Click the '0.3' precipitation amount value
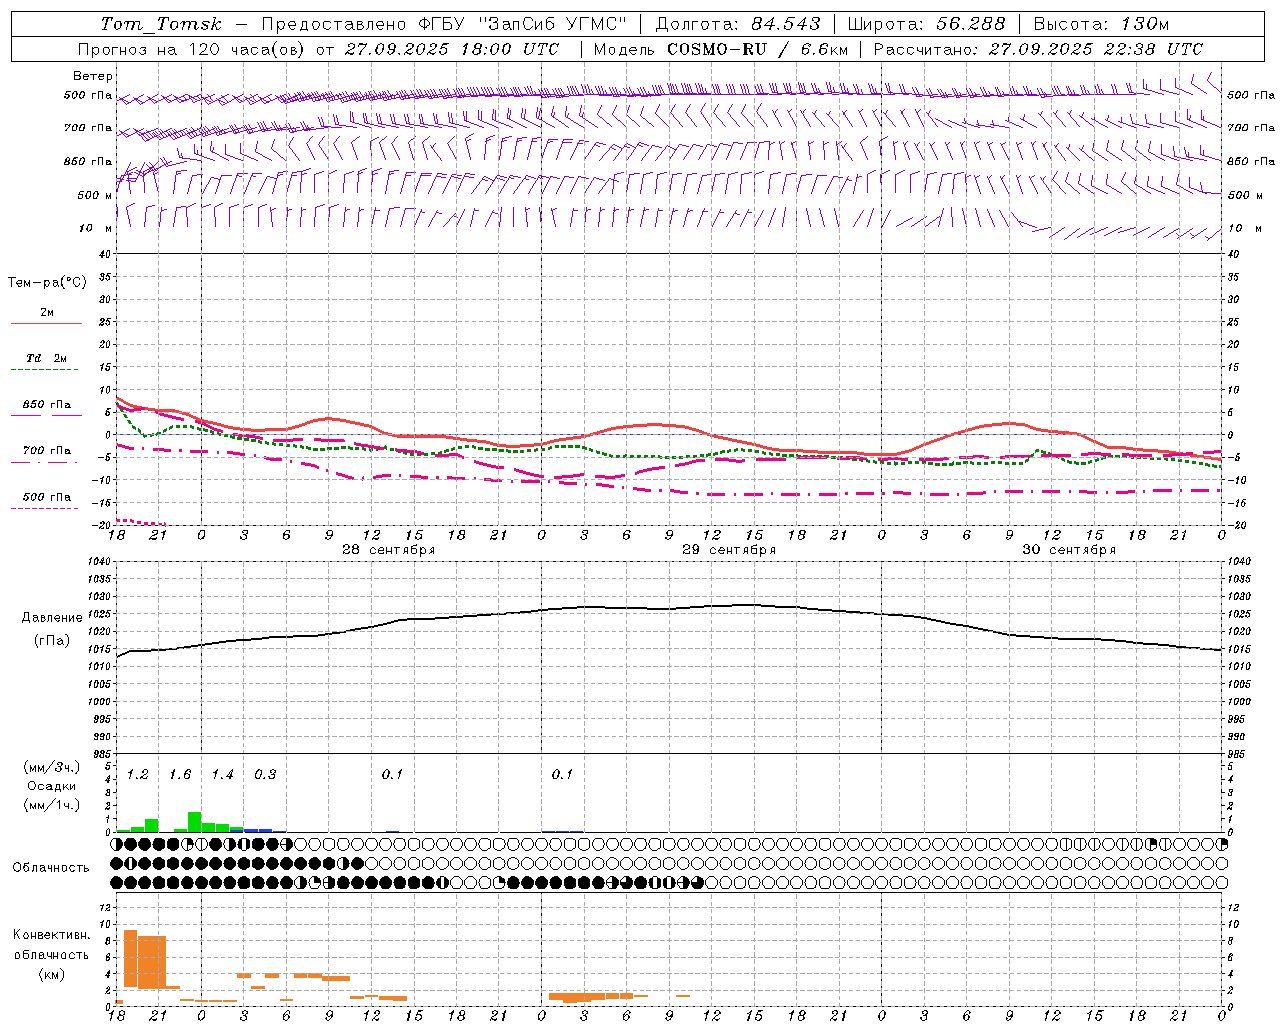Viewport: 1280px width, 1024px height. (x=265, y=774)
